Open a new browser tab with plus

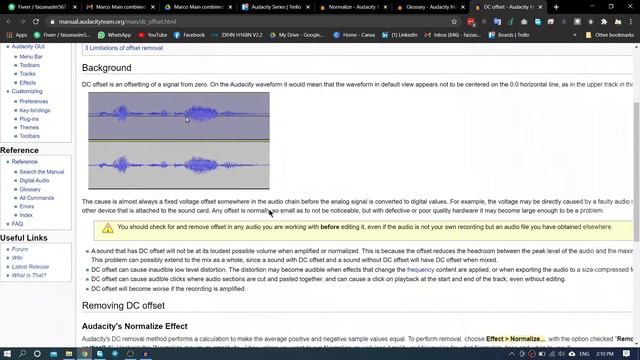556,7
